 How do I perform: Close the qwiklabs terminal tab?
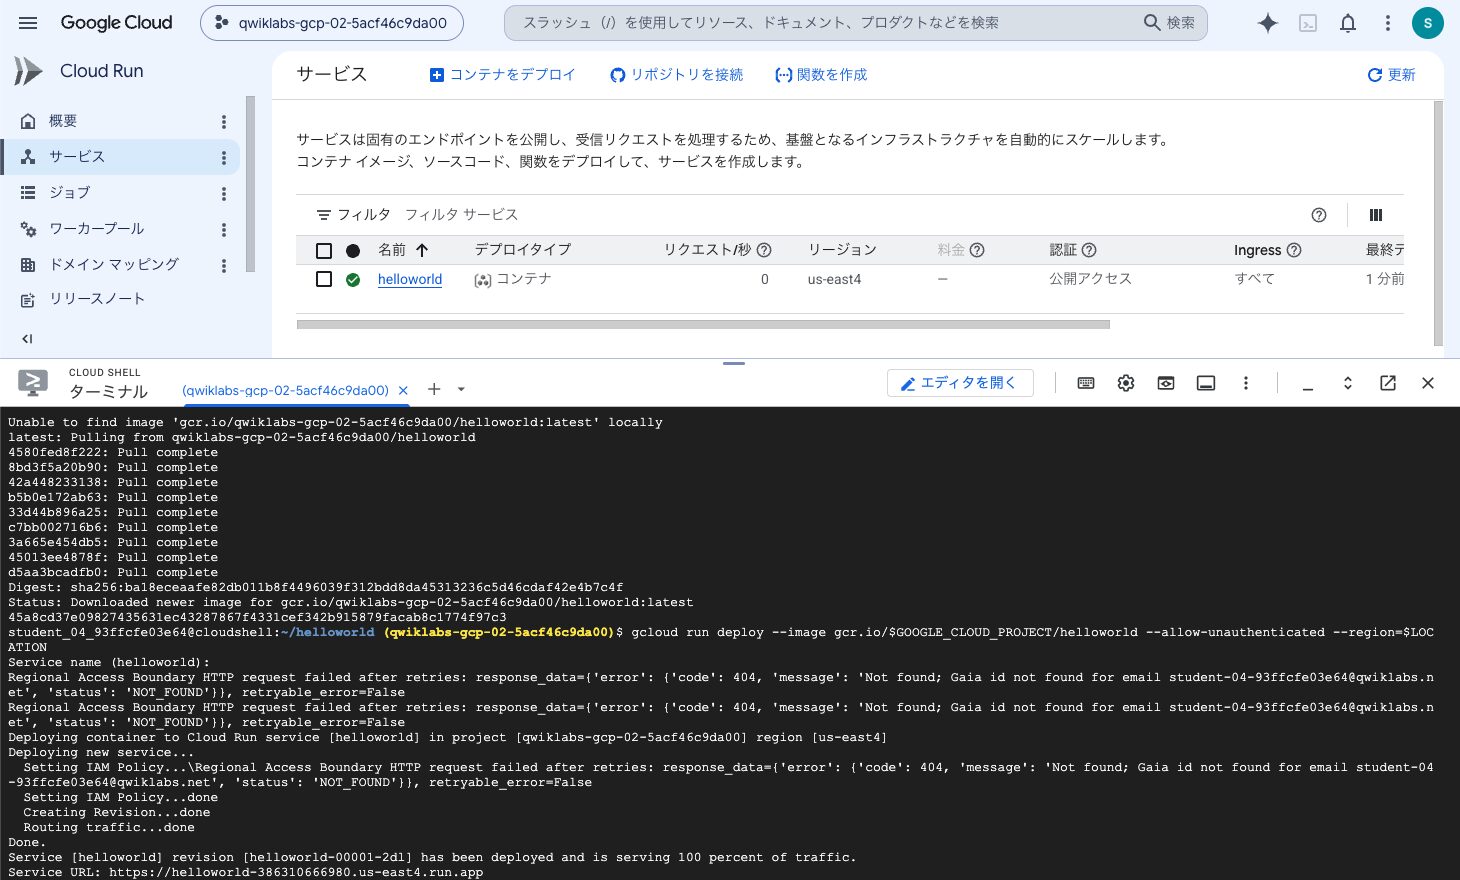coord(403,390)
